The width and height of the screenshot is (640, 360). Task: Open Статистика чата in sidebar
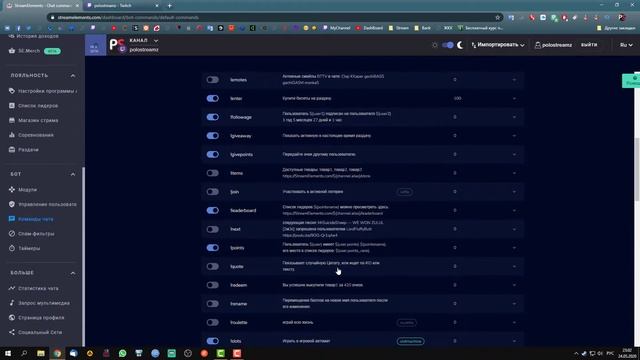(x=38, y=288)
